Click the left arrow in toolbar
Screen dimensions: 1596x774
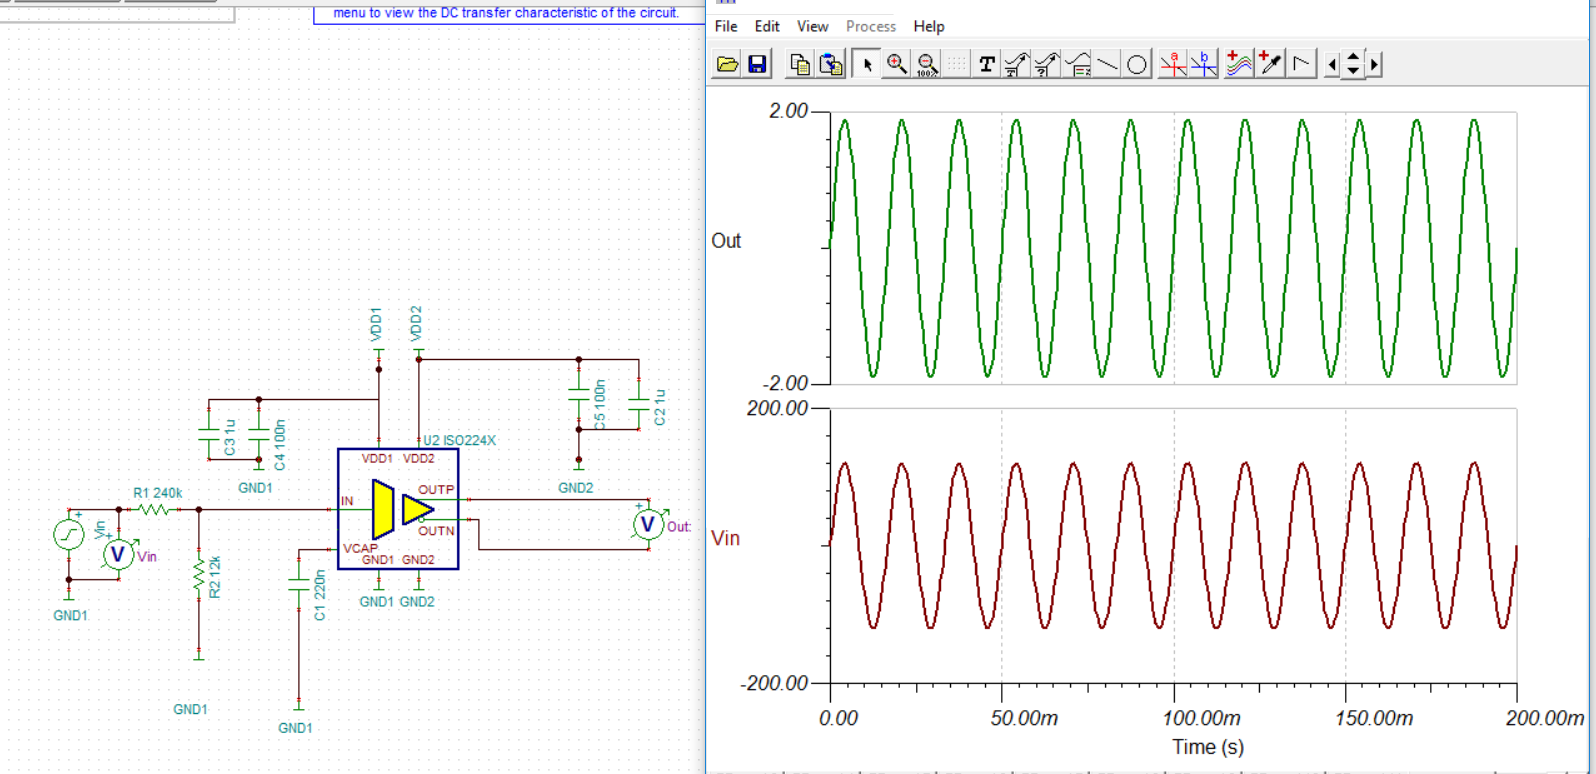1332,64
